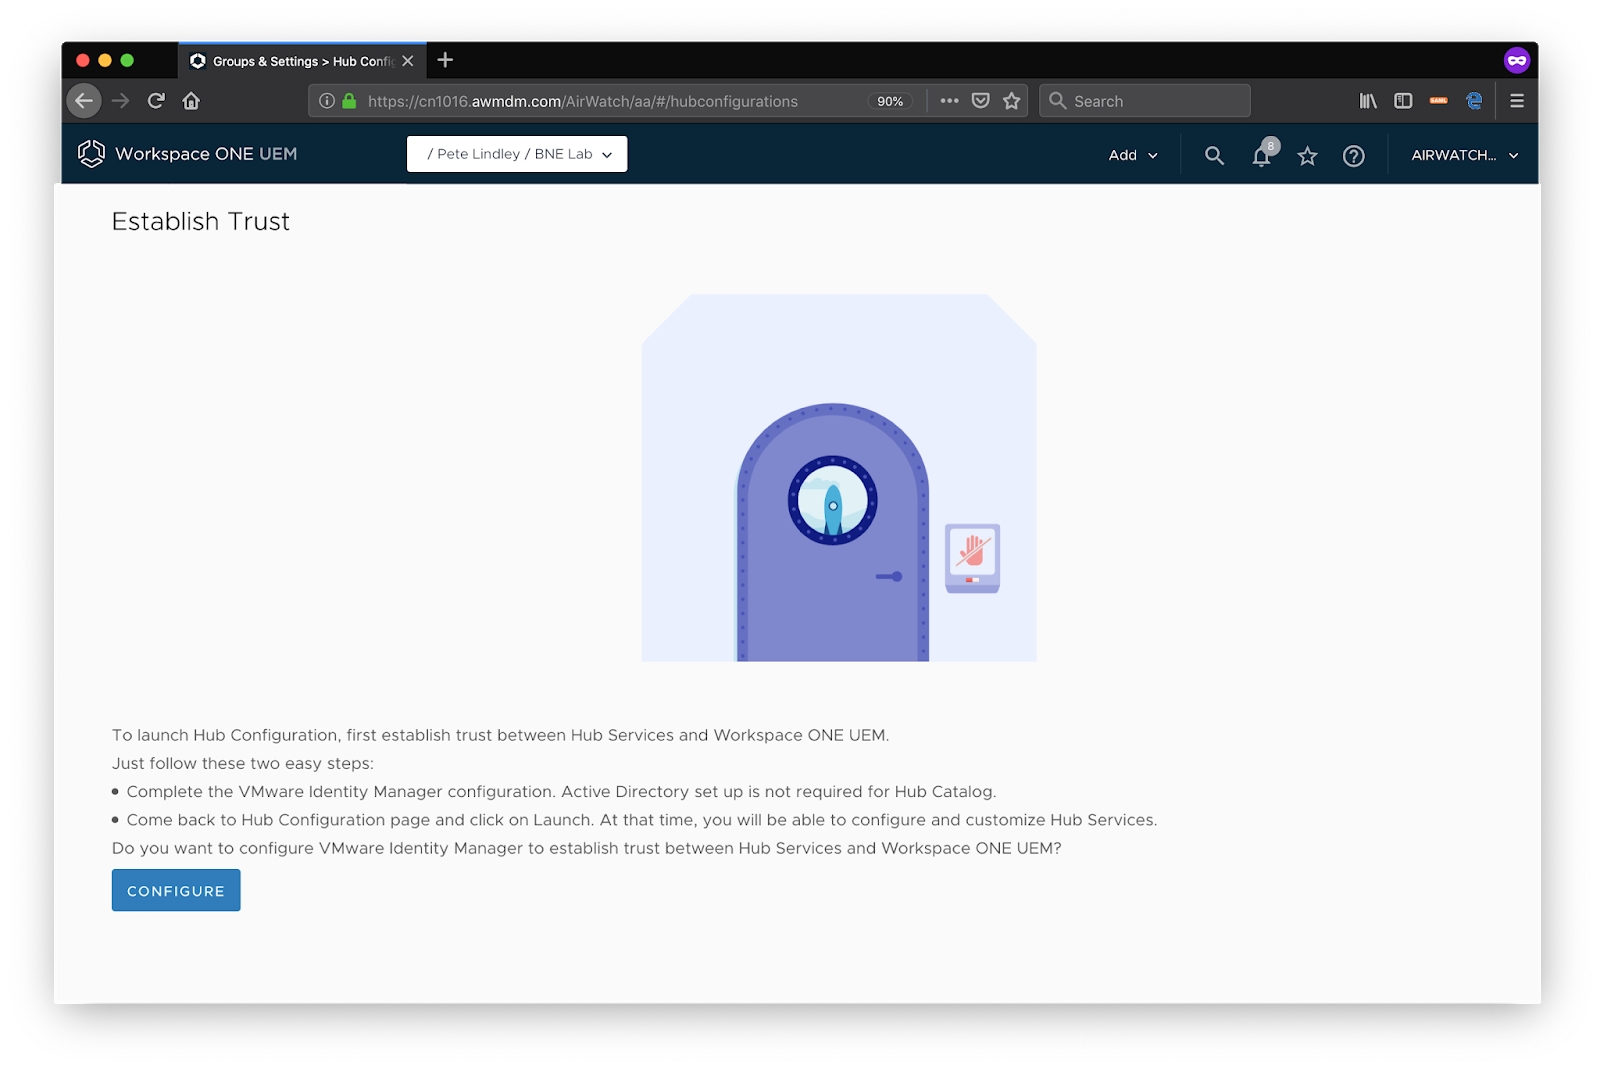Click the blue IE extension icon
This screenshot has width=1600, height=1069.
pos(1474,101)
